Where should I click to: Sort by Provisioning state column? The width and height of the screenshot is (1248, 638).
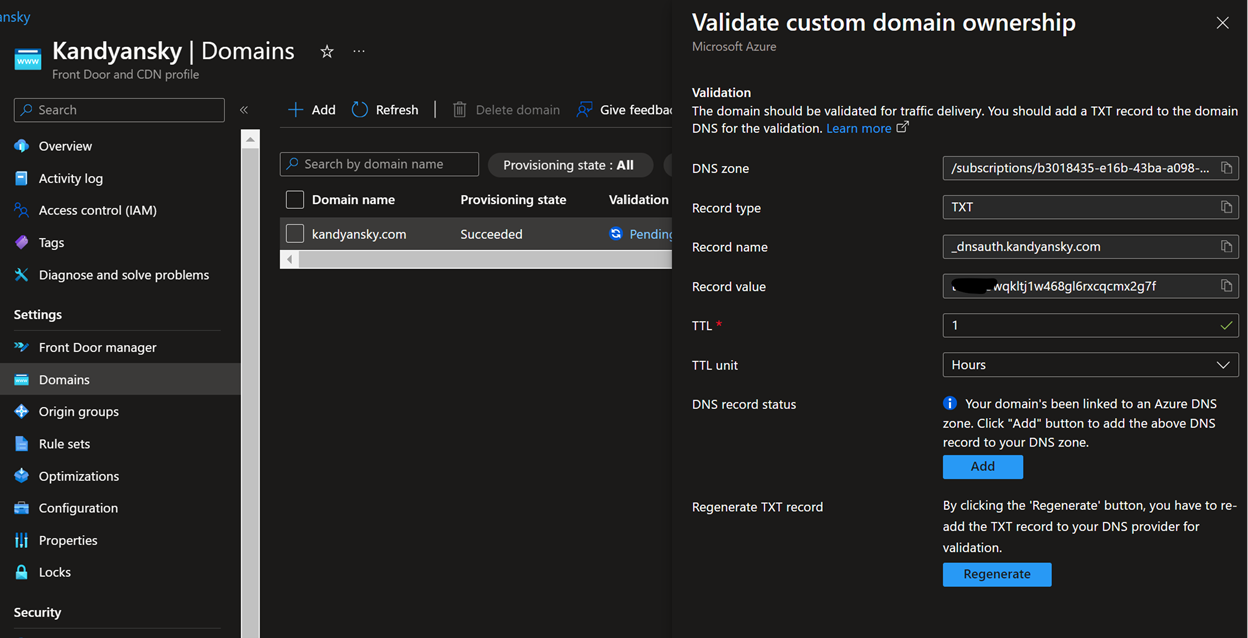click(x=513, y=200)
